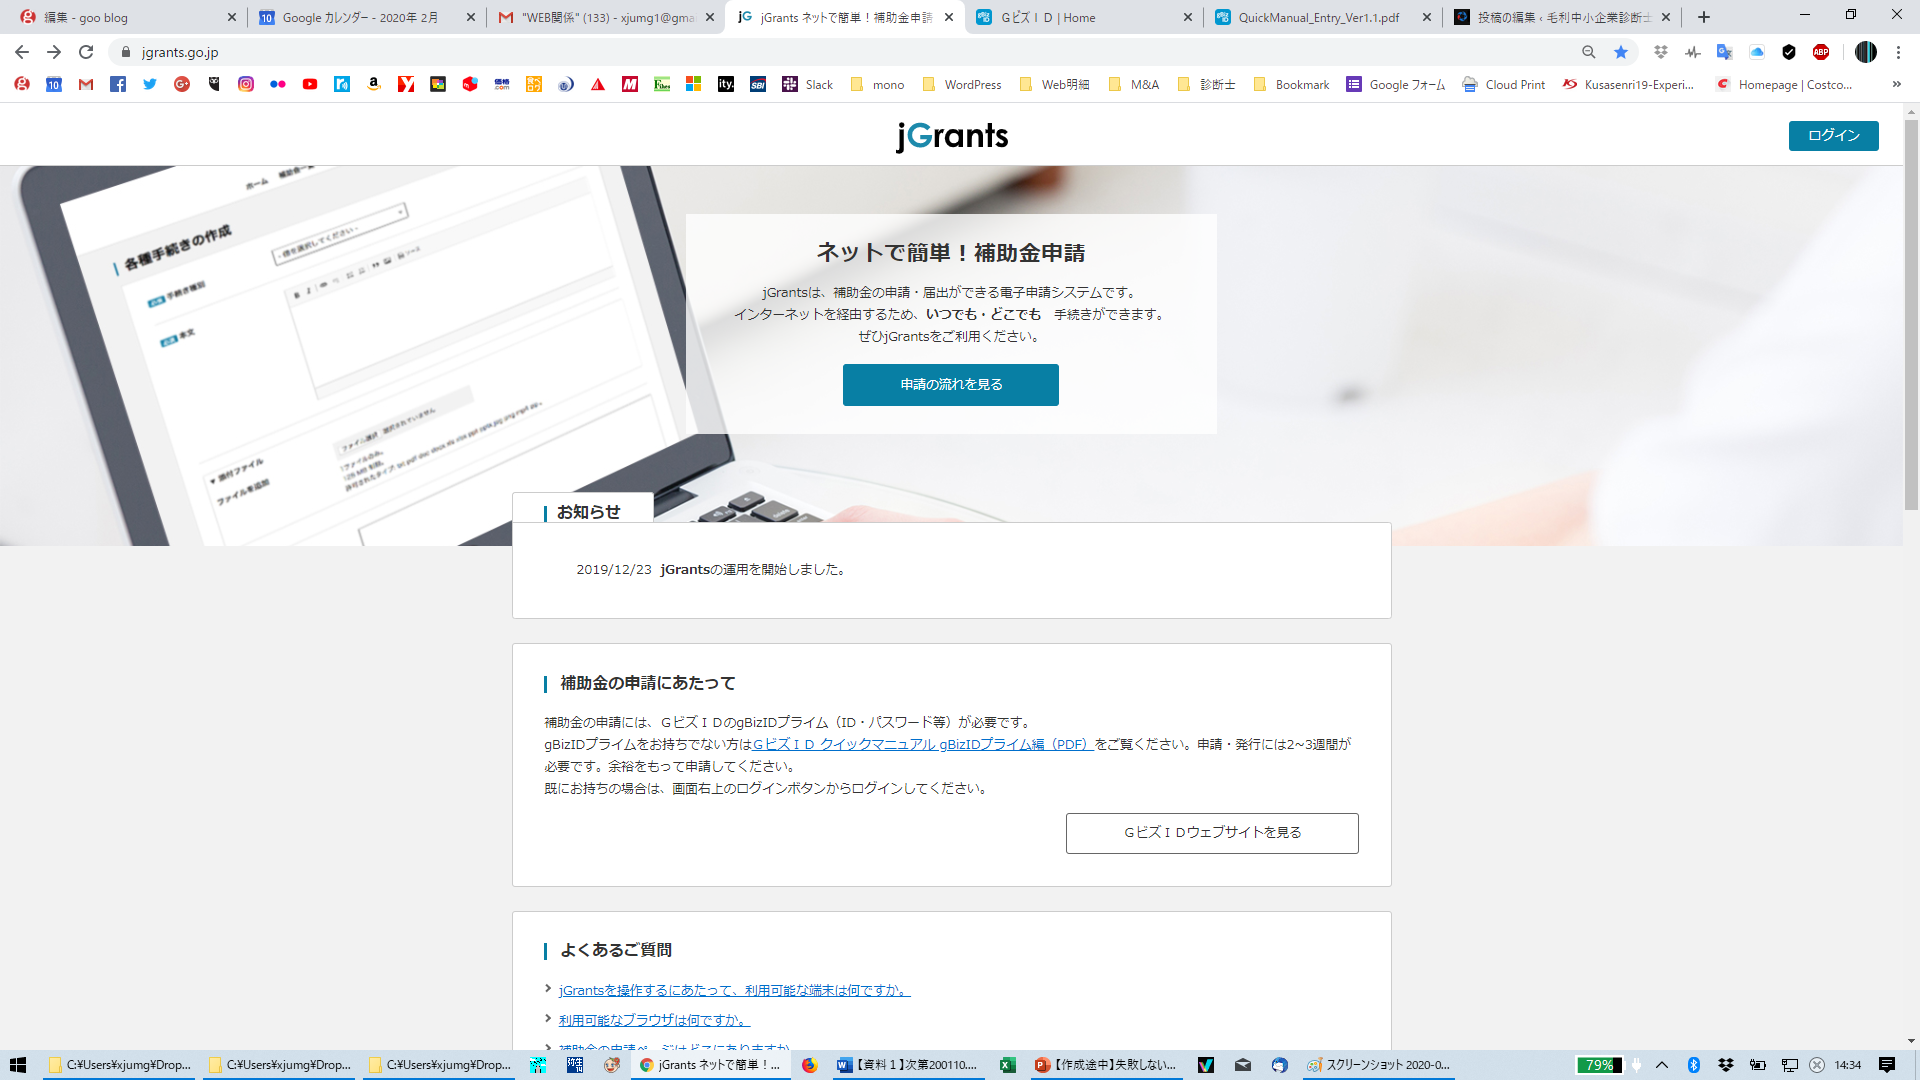Switch to the 投稿の編集 tab

(x=1562, y=17)
